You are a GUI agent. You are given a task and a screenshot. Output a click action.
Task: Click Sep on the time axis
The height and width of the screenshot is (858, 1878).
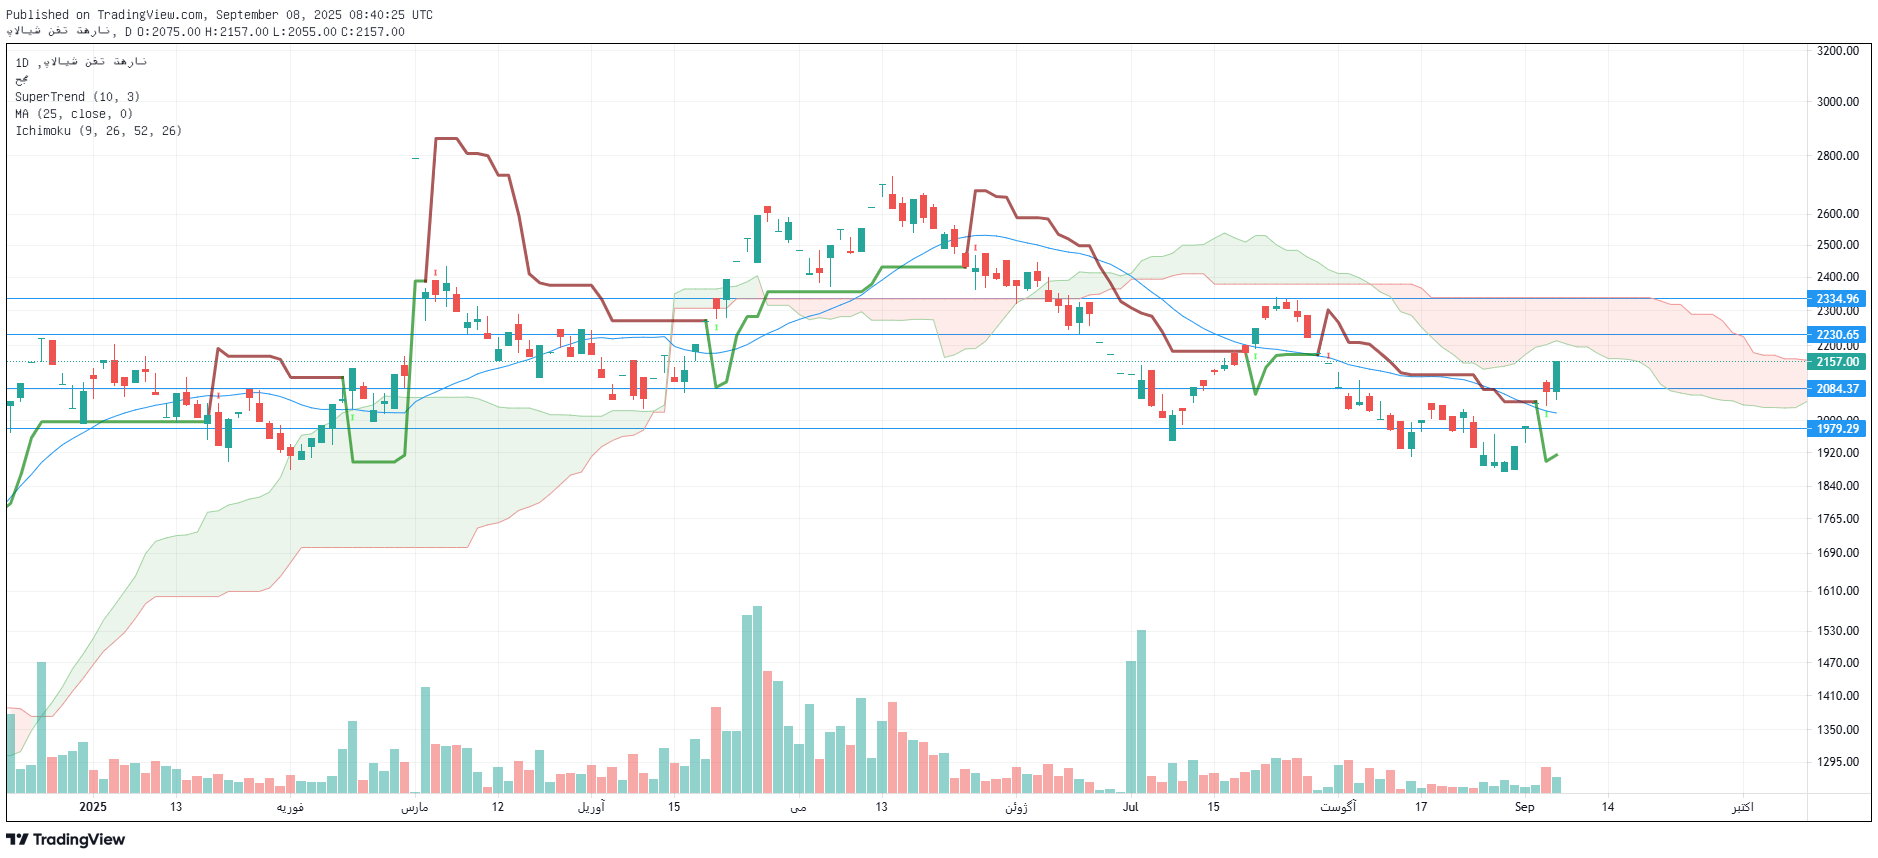(1524, 807)
